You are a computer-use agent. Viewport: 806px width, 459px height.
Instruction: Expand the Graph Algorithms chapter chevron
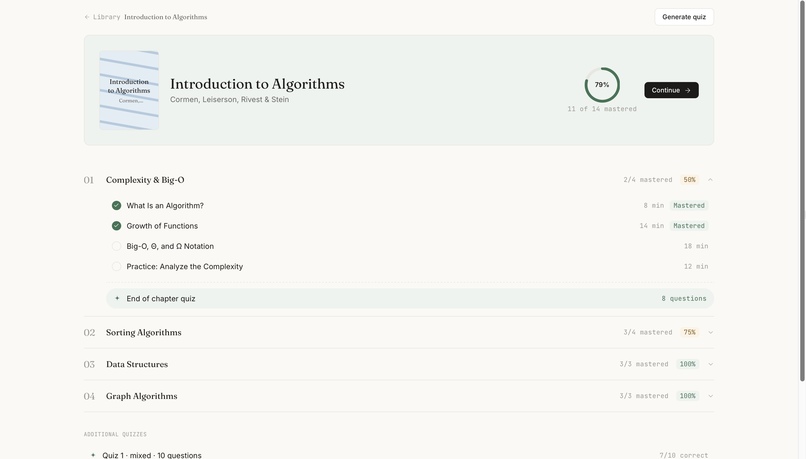(710, 396)
